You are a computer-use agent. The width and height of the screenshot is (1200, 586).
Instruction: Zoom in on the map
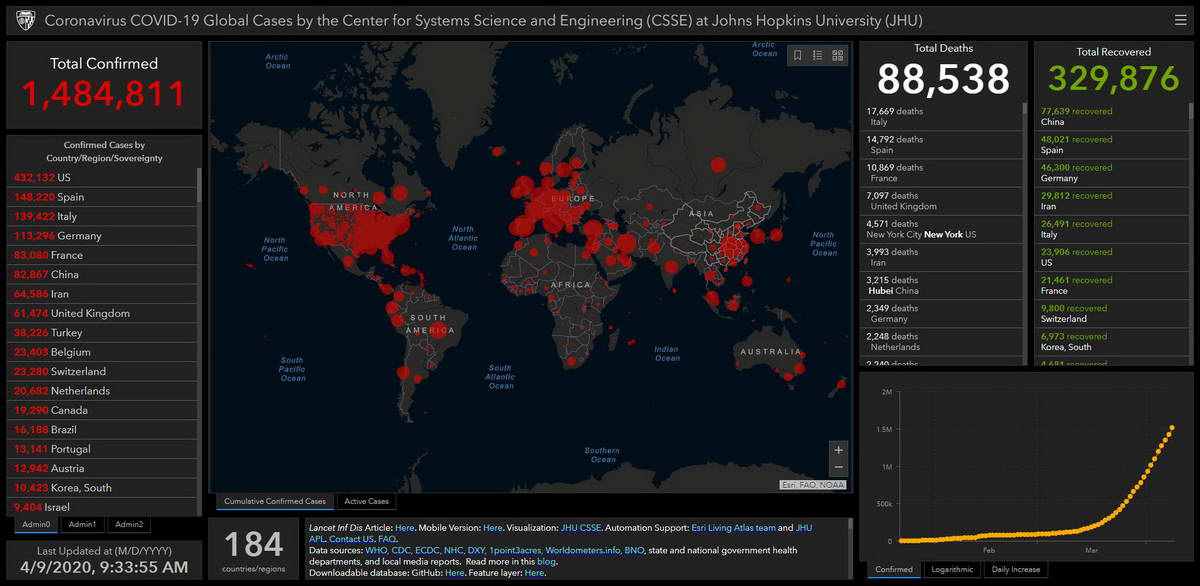pos(838,450)
